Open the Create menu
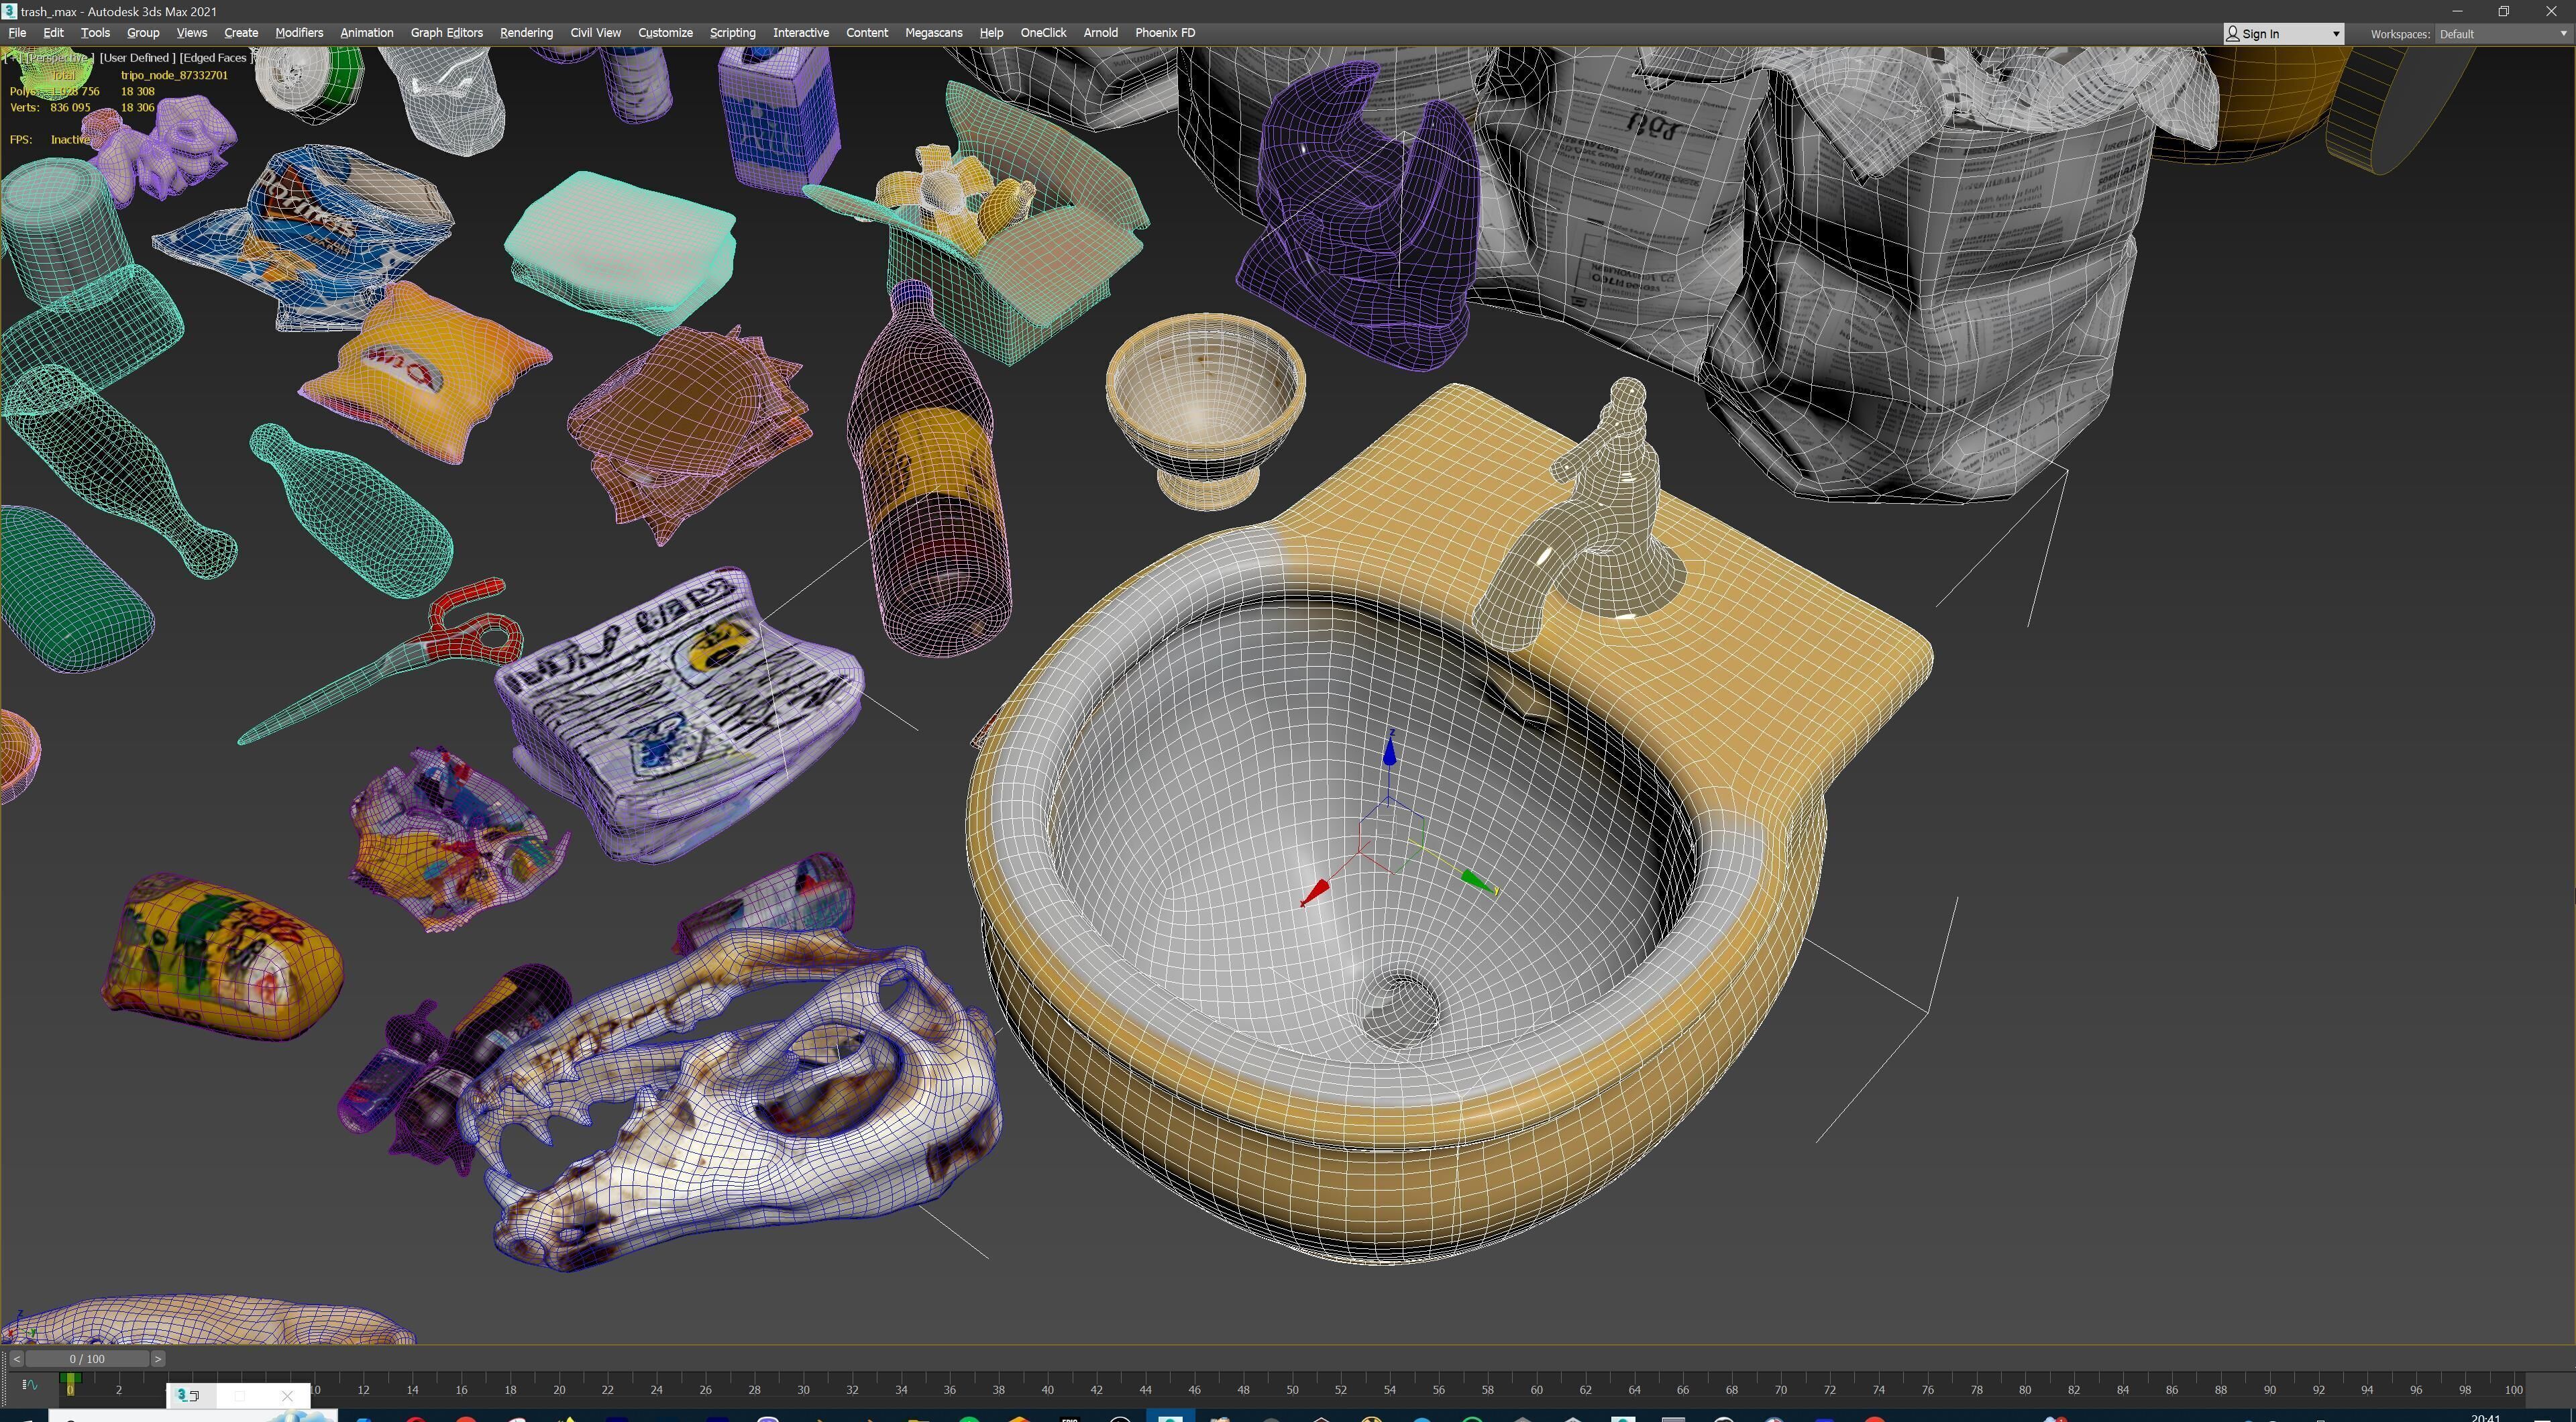This screenshot has width=2576, height=1422. [241, 33]
